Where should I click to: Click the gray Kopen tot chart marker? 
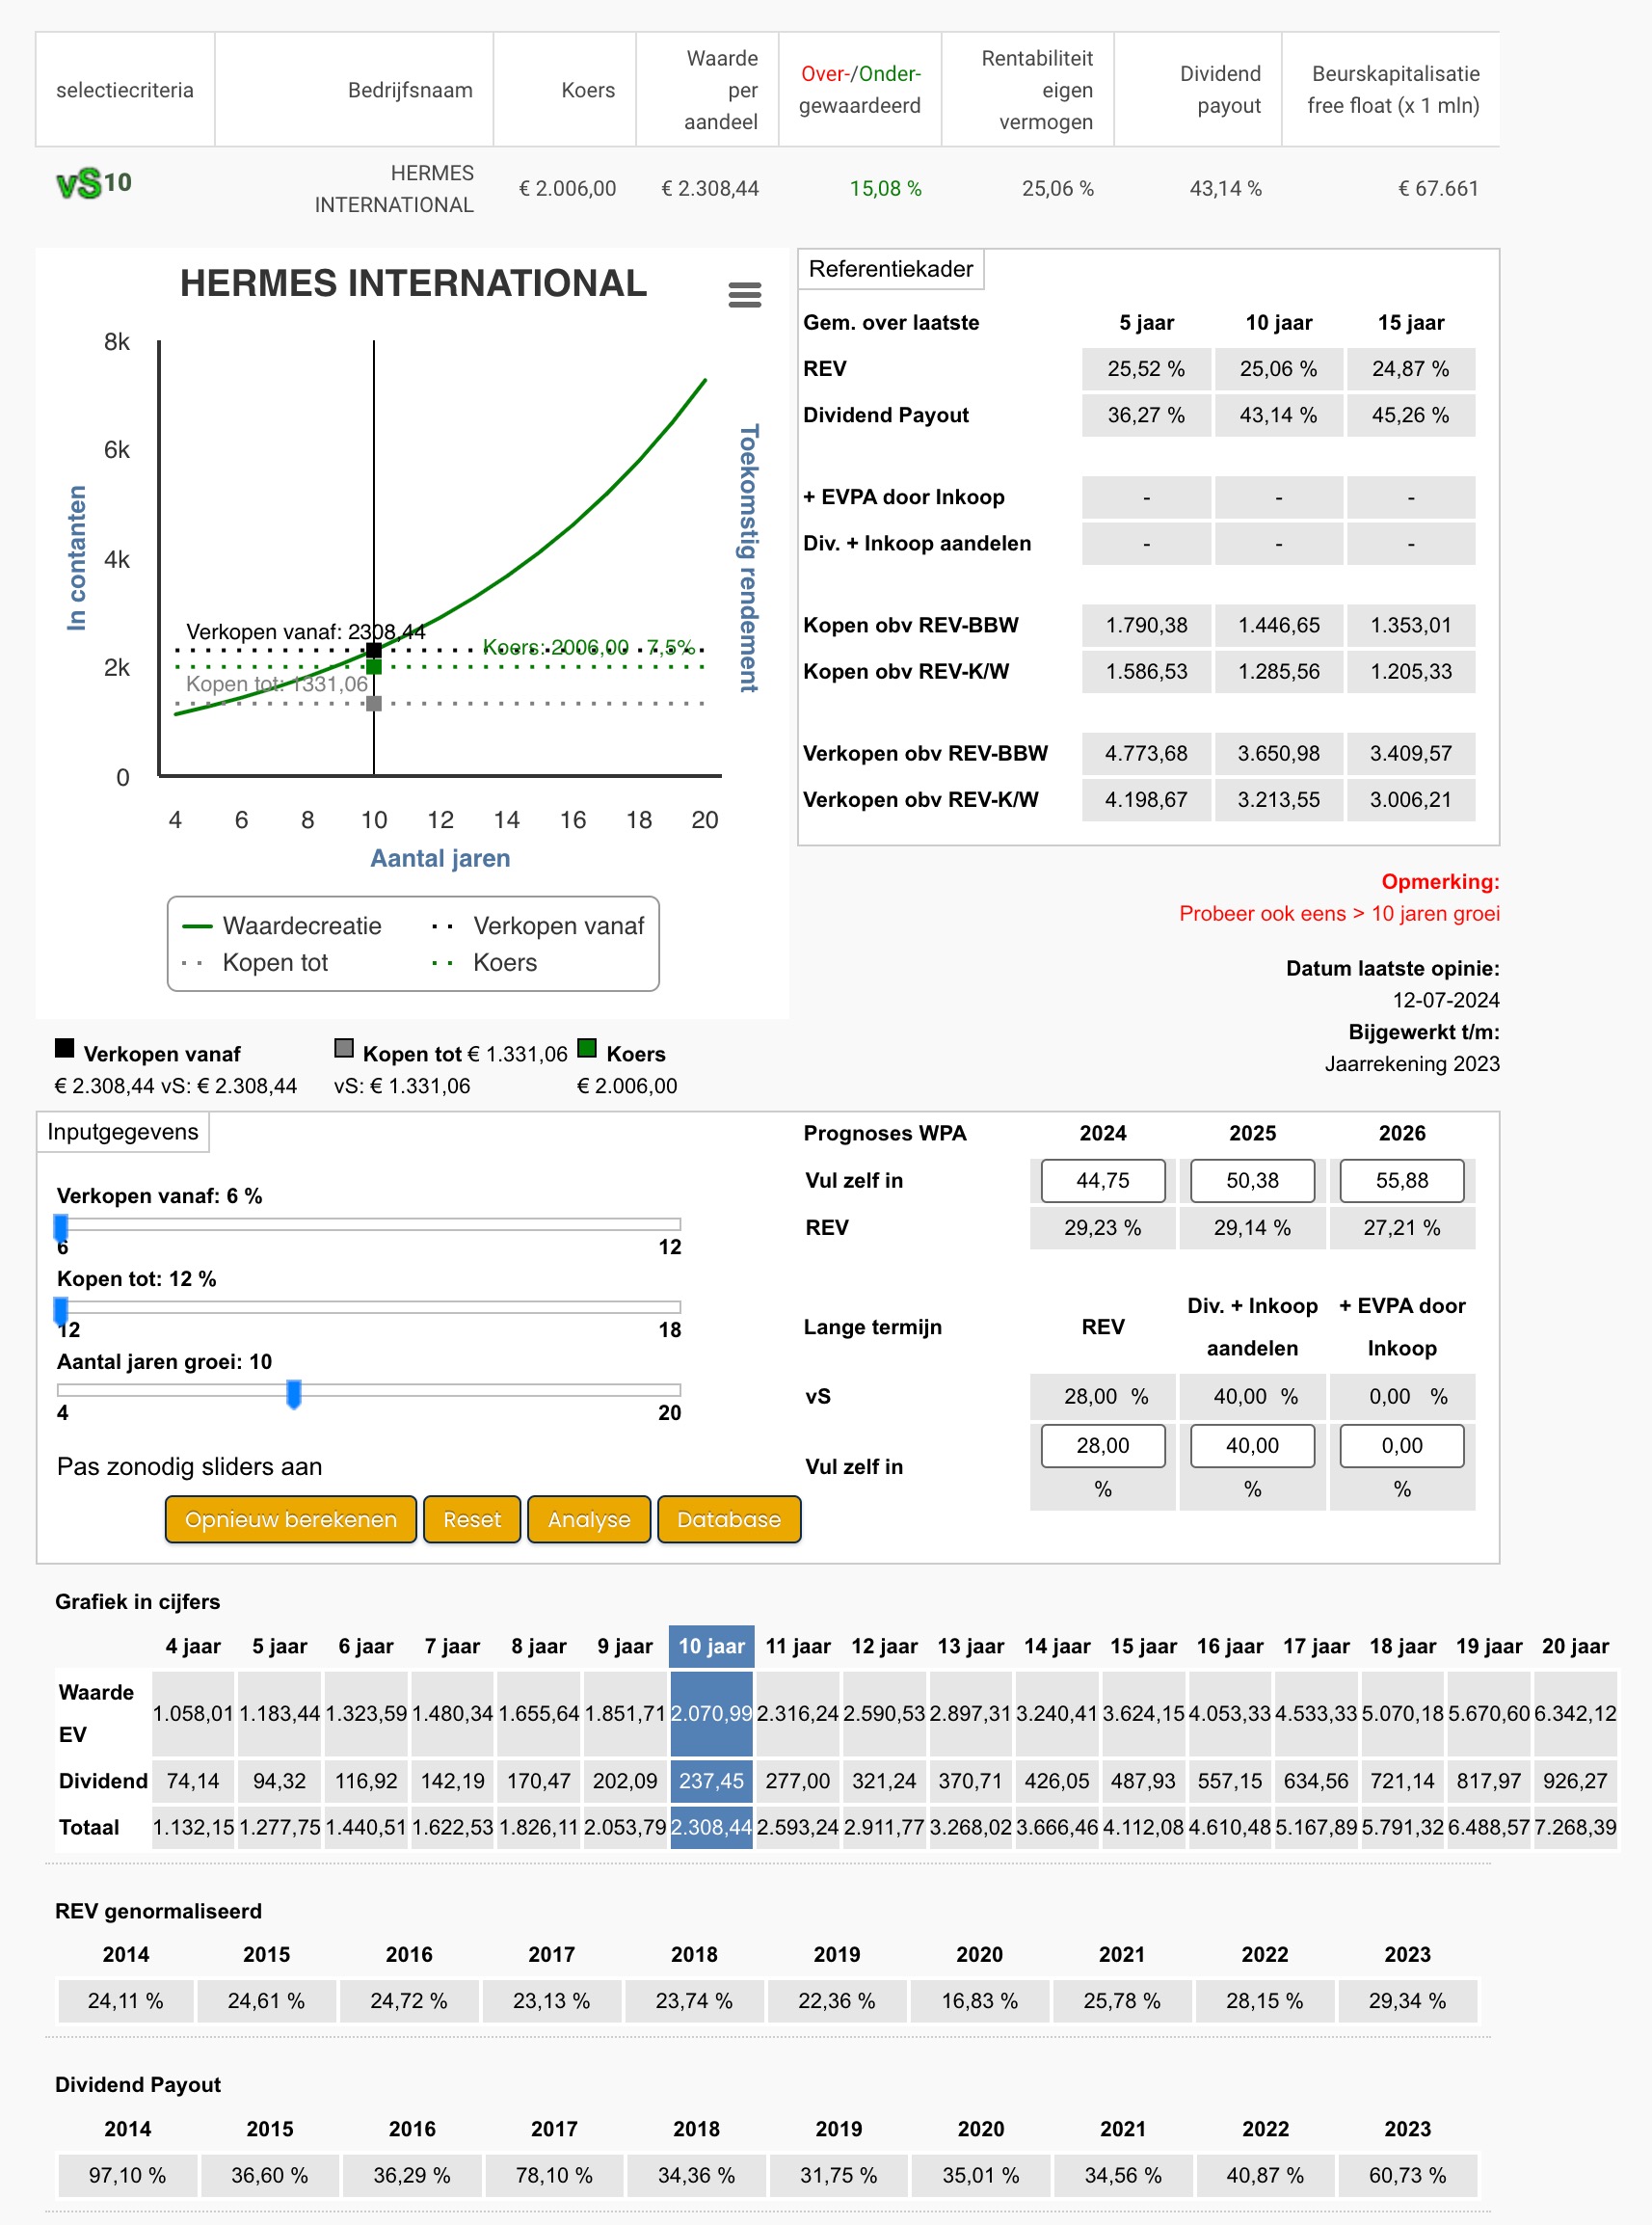(x=374, y=703)
